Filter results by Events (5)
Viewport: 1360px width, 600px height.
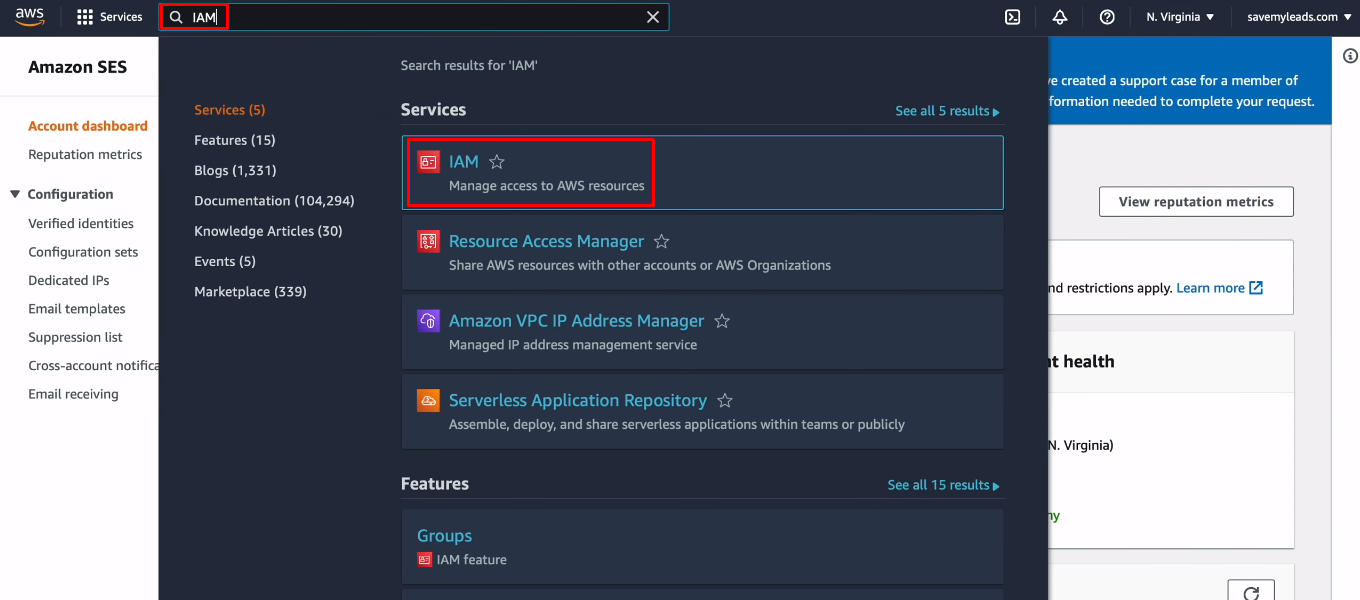[x=225, y=261]
